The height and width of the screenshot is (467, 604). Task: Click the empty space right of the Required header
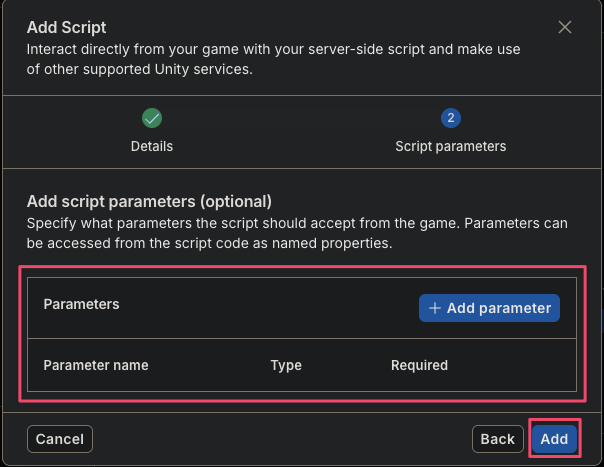click(512, 365)
